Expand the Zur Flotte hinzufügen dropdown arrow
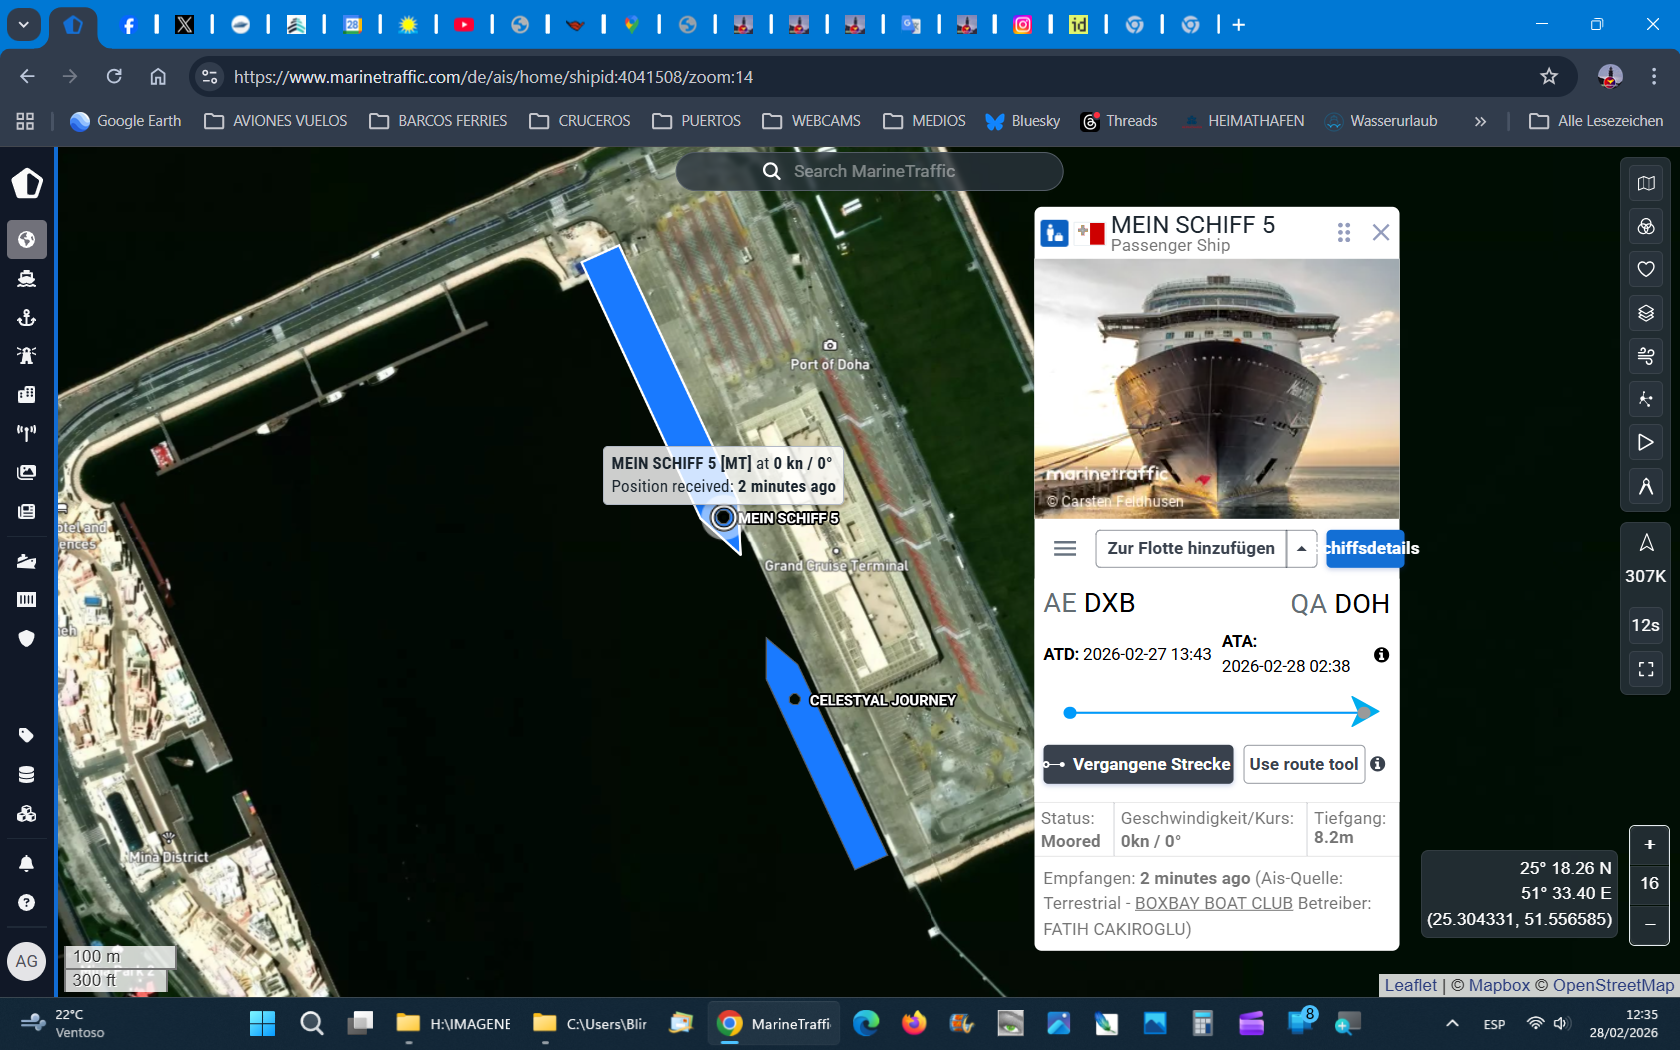 click(x=1301, y=548)
